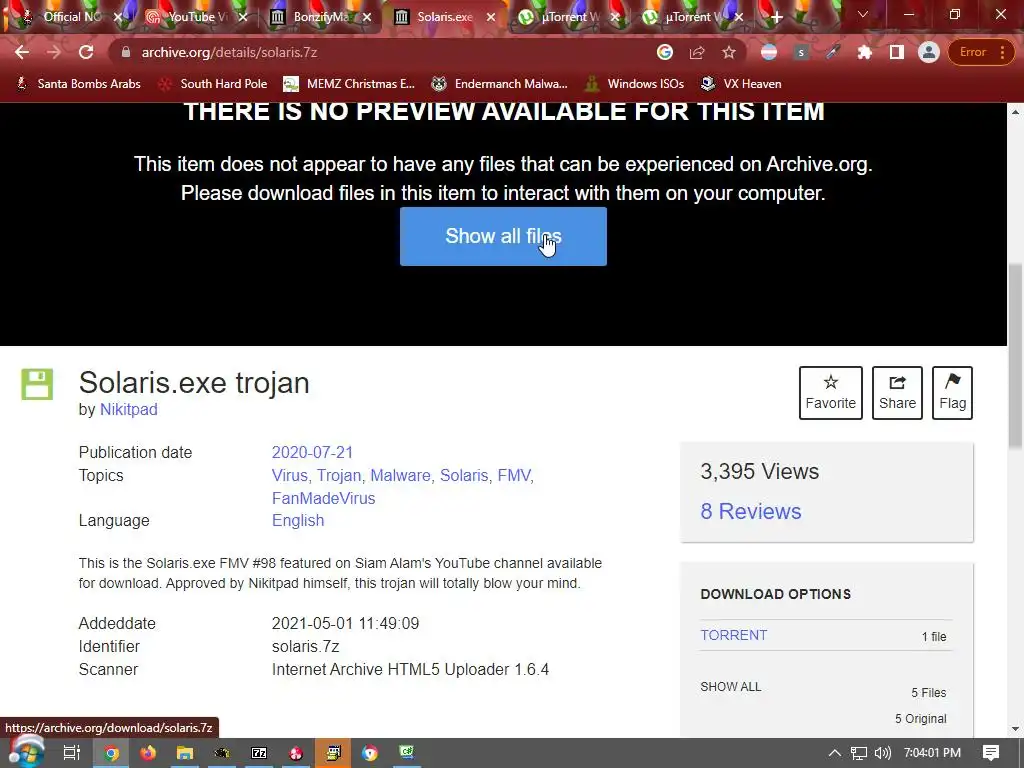Show hidden system tray icons
Image resolution: width=1024 pixels, height=768 pixels.
pos(835,753)
